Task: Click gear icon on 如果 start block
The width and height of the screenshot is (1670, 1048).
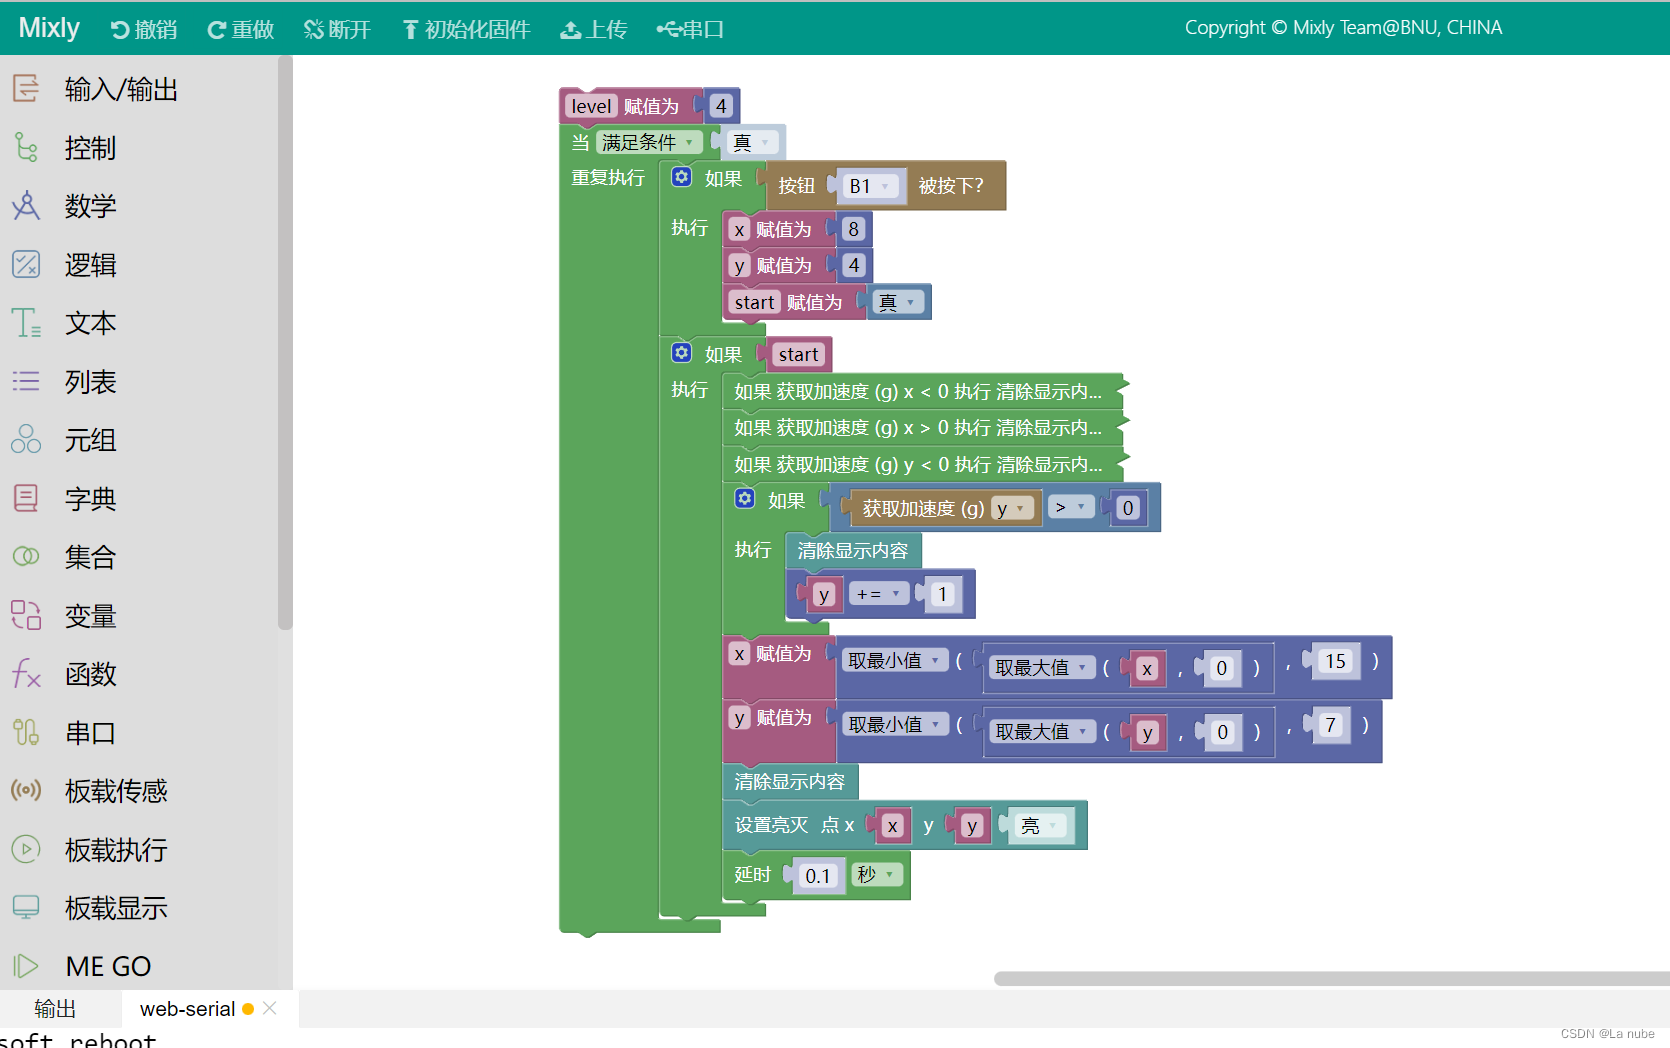Action: pyautogui.click(x=681, y=353)
